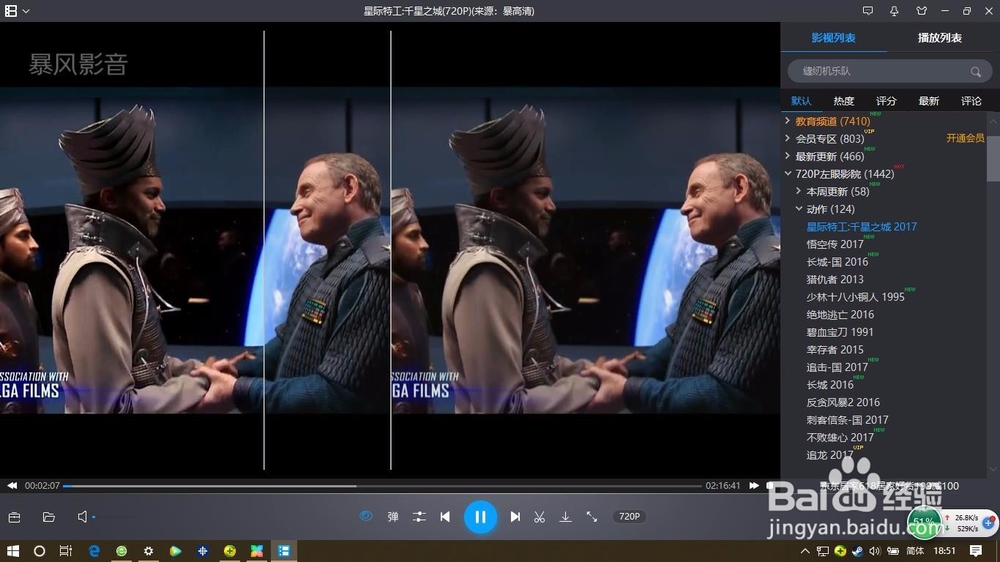Open the skin shirt icon

(x=922, y=11)
